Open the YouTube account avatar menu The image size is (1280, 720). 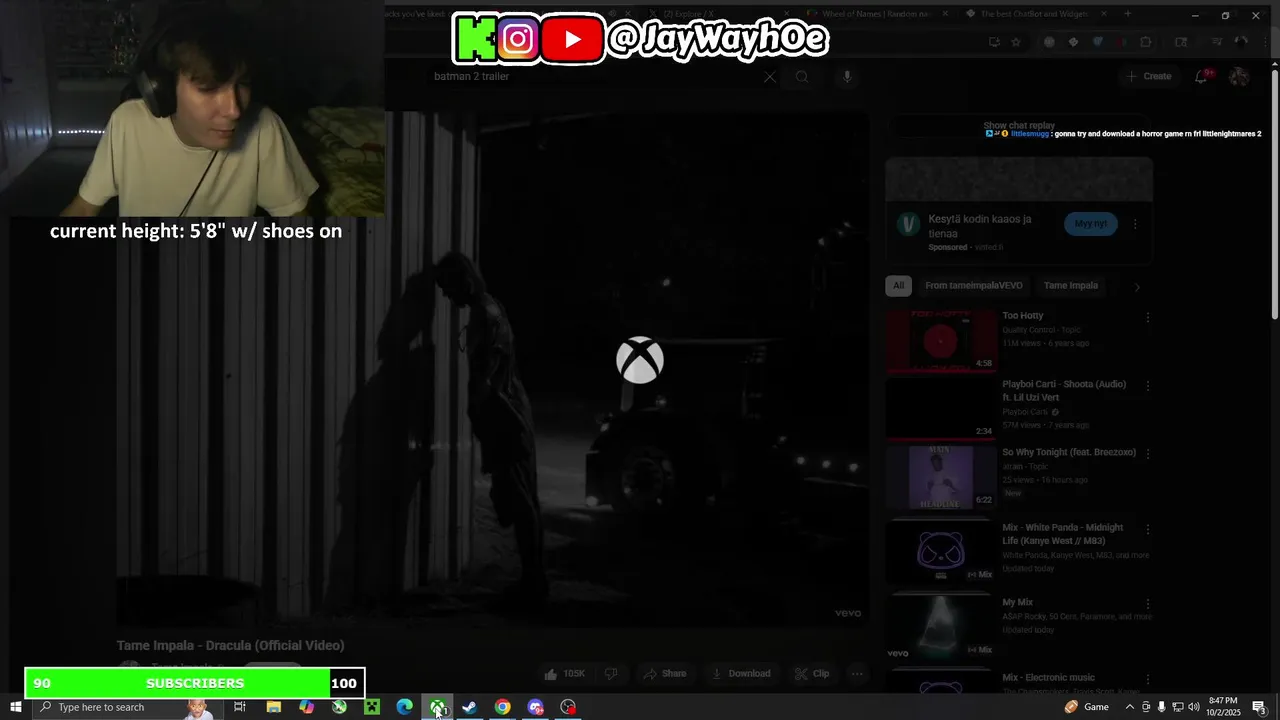click(x=1238, y=76)
